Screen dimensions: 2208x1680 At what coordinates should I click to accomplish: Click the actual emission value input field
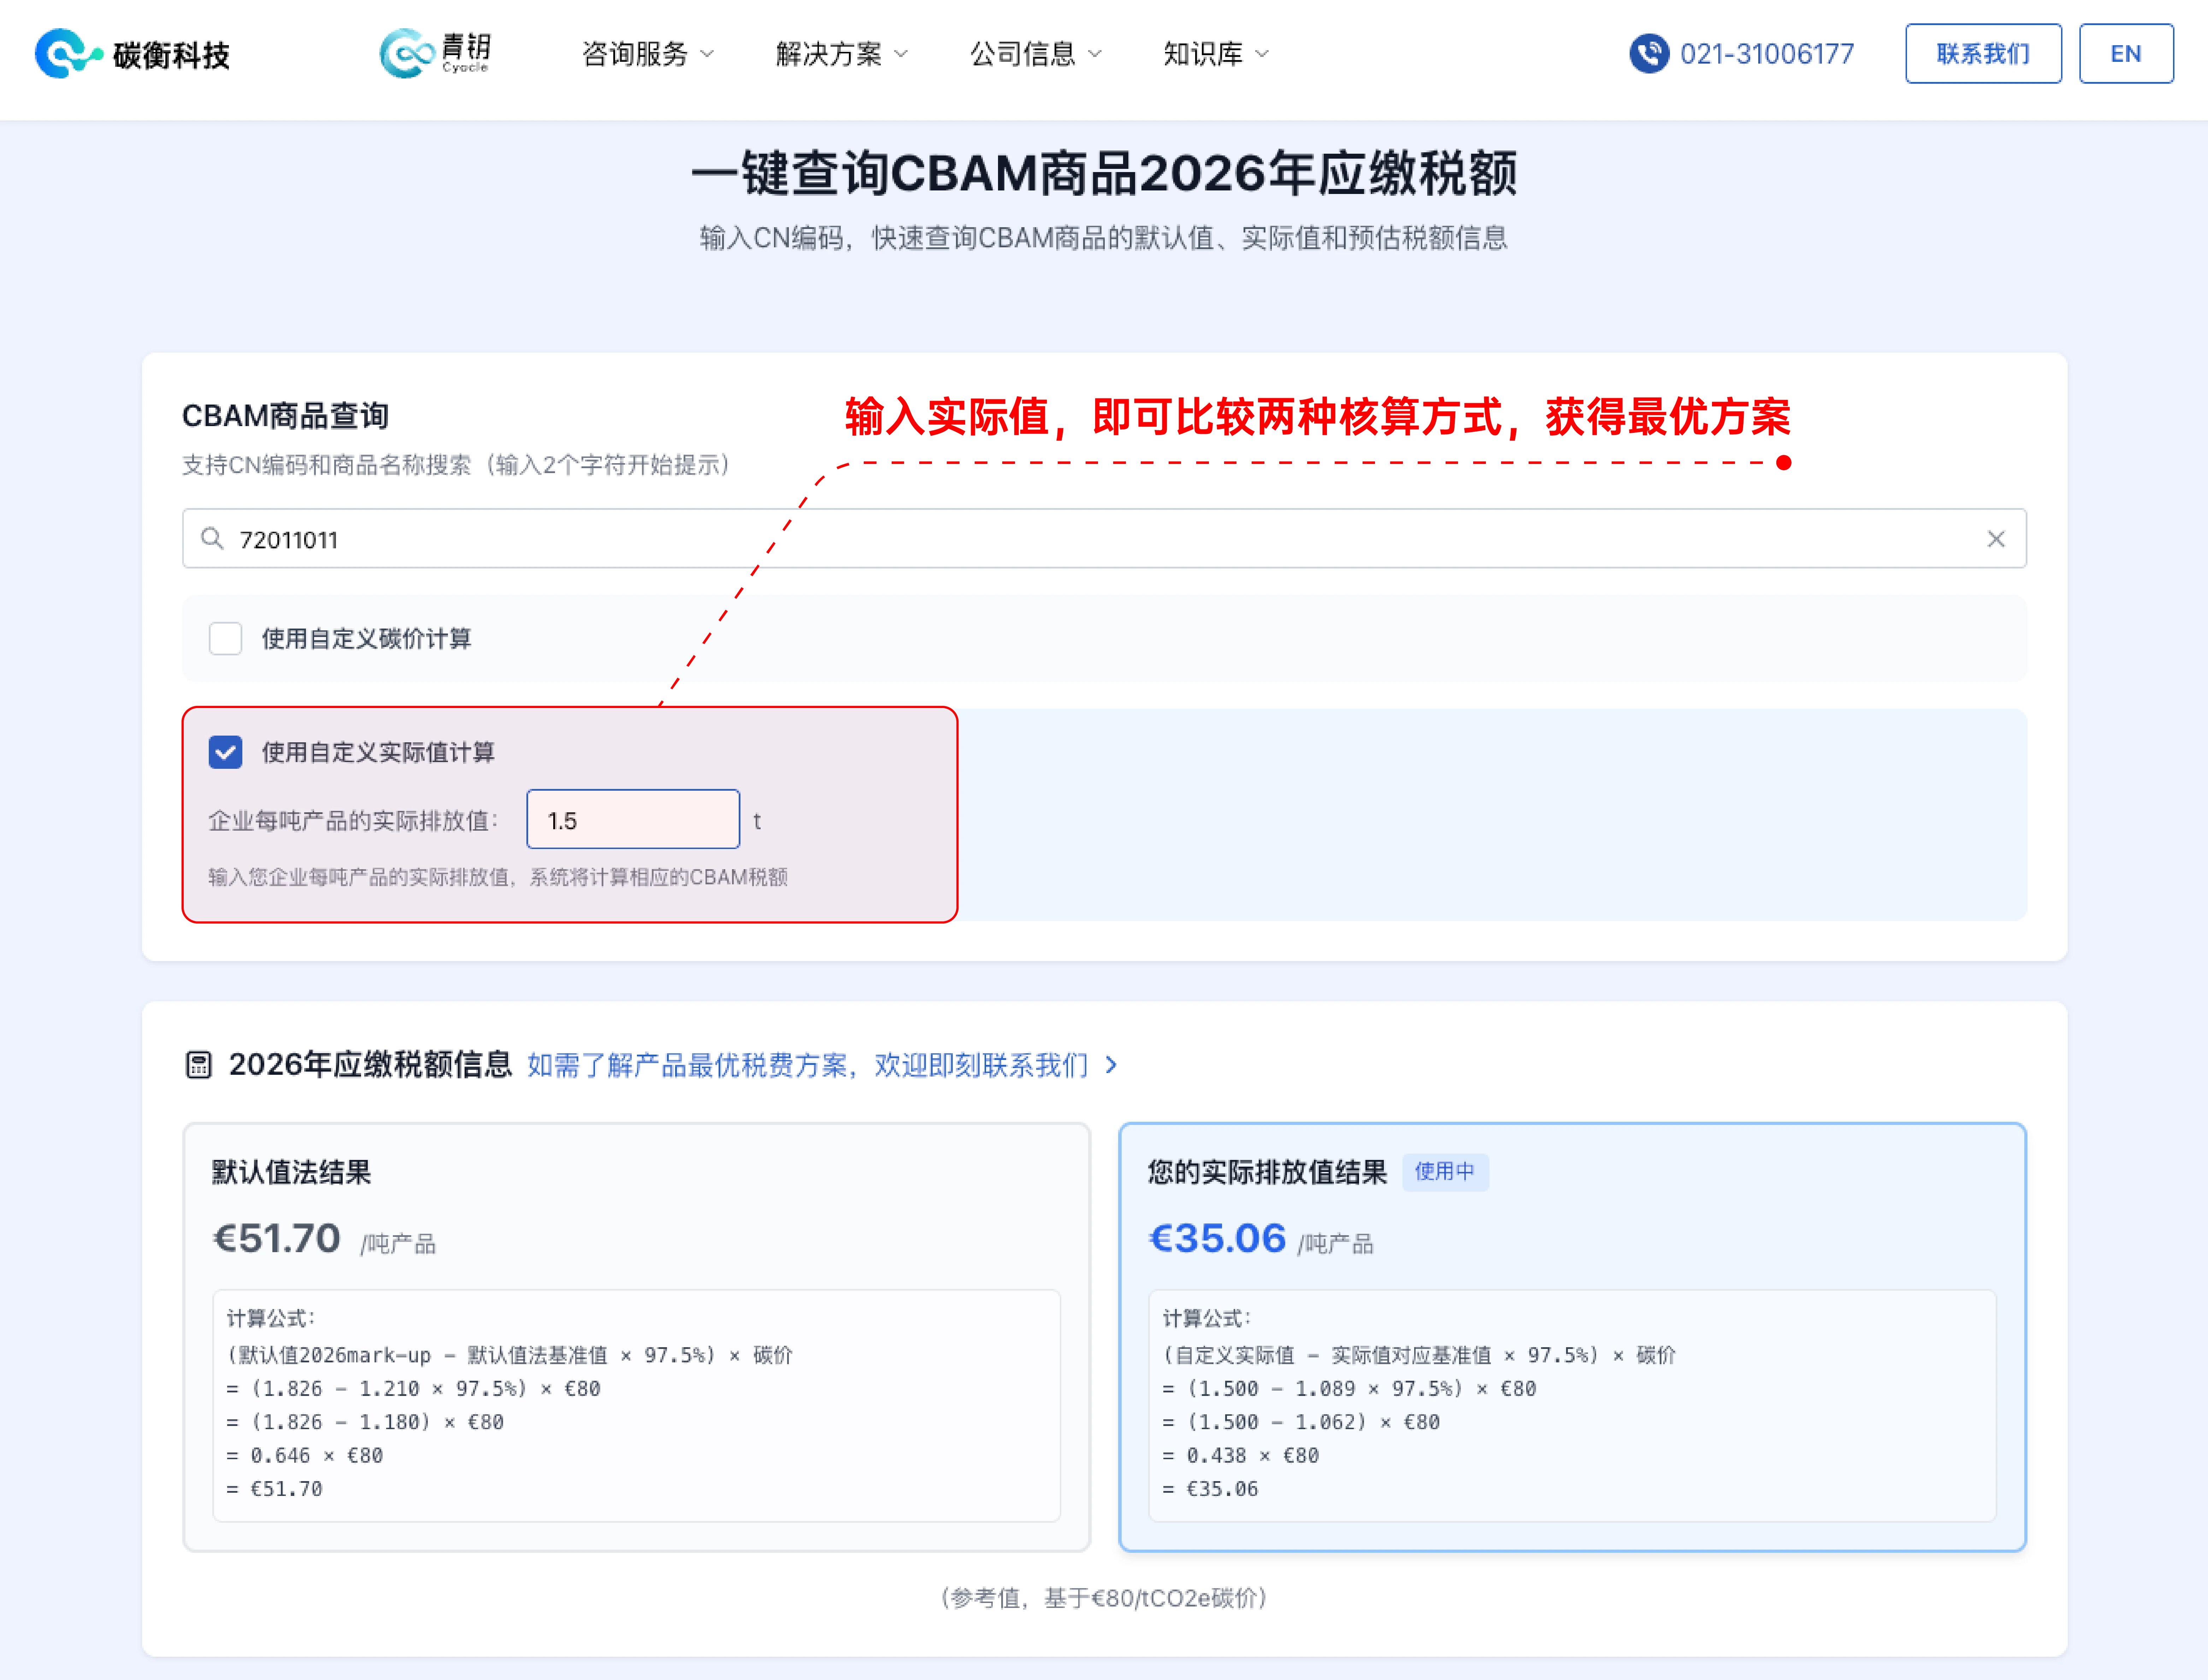633,820
